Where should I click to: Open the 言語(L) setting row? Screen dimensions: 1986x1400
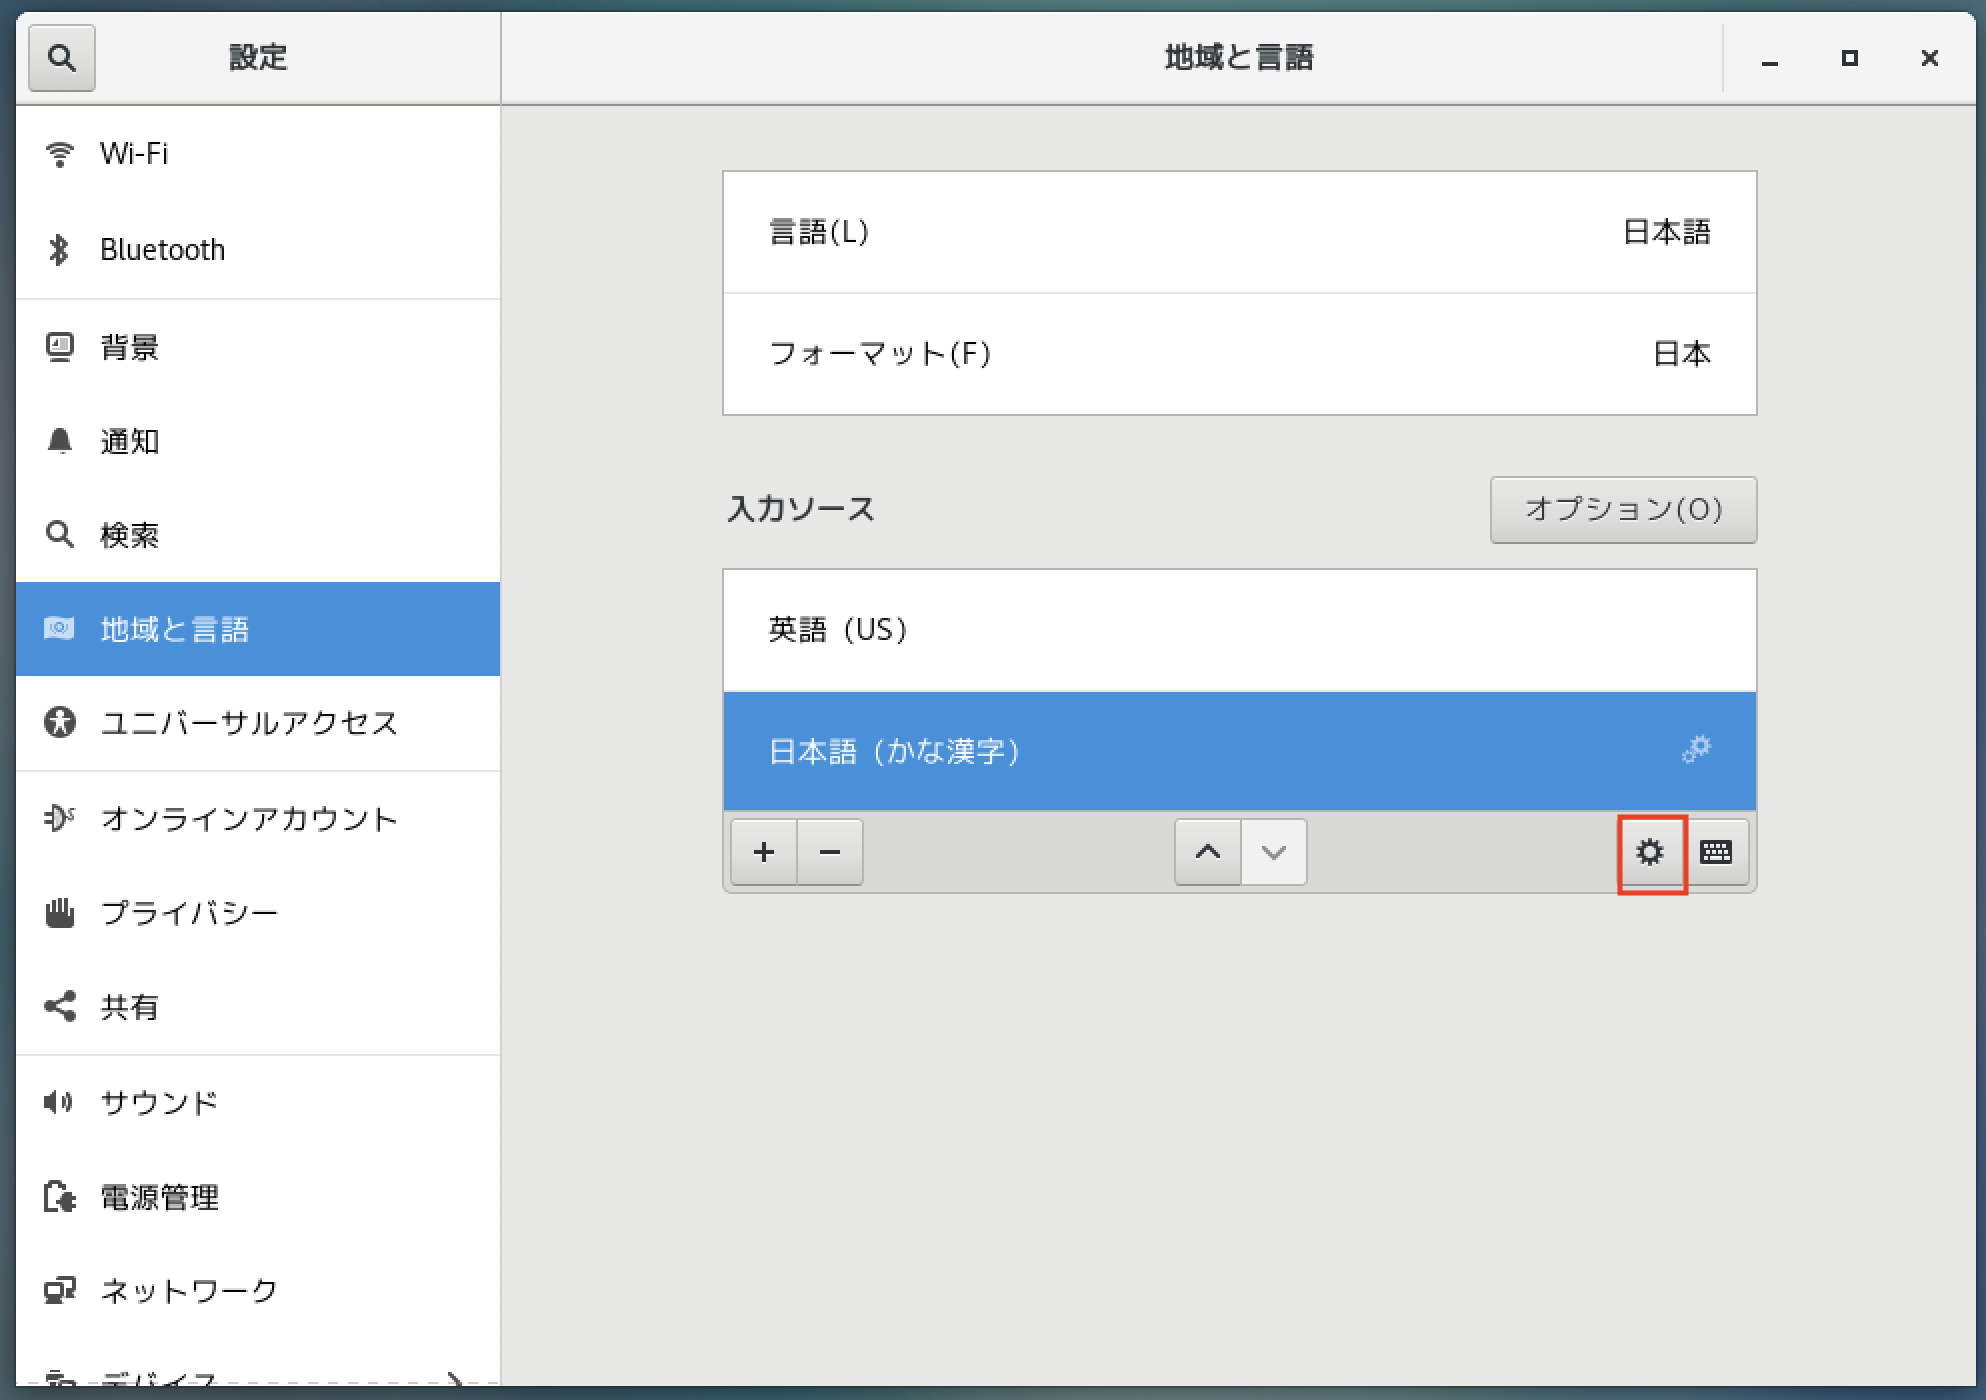pyautogui.click(x=1240, y=232)
